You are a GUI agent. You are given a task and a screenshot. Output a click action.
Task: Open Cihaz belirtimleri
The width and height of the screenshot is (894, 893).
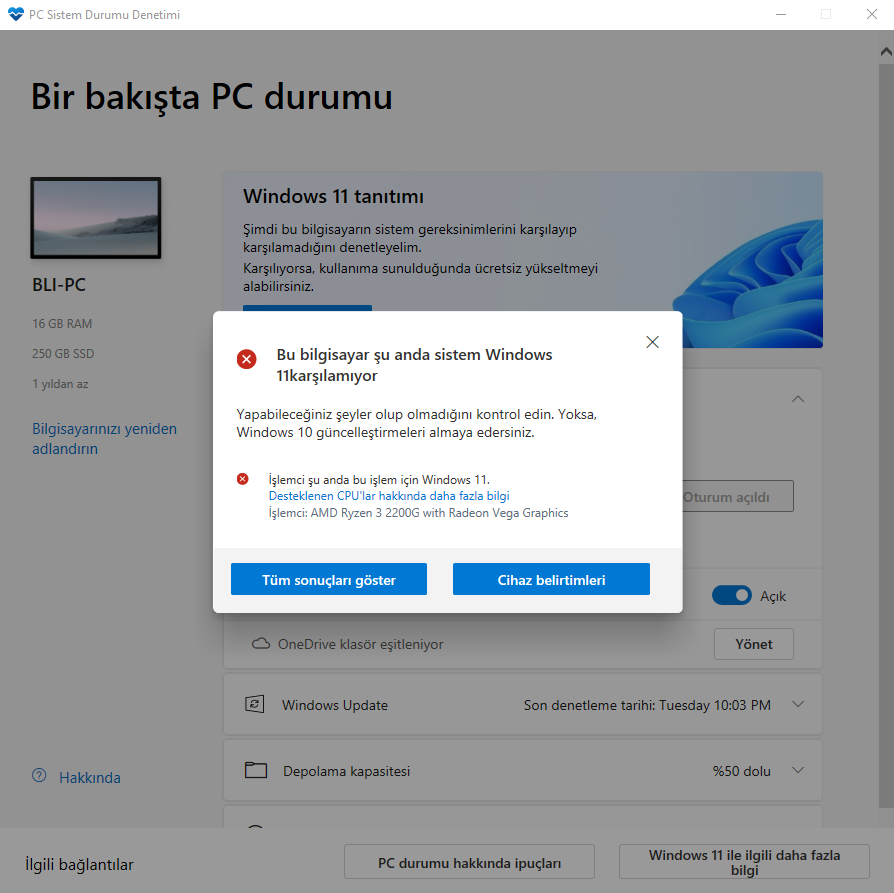551,579
